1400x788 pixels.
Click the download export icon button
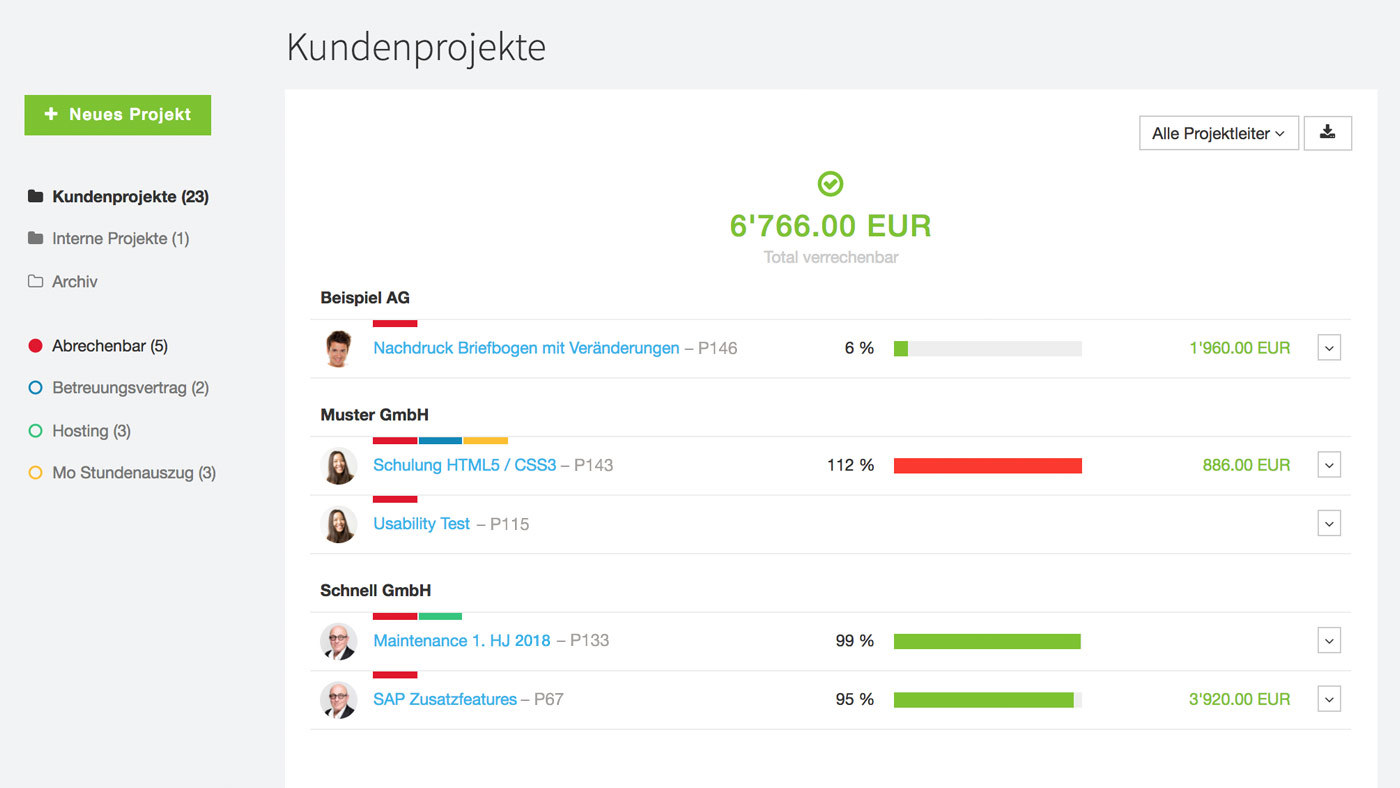pyautogui.click(x=1327, y=133)
